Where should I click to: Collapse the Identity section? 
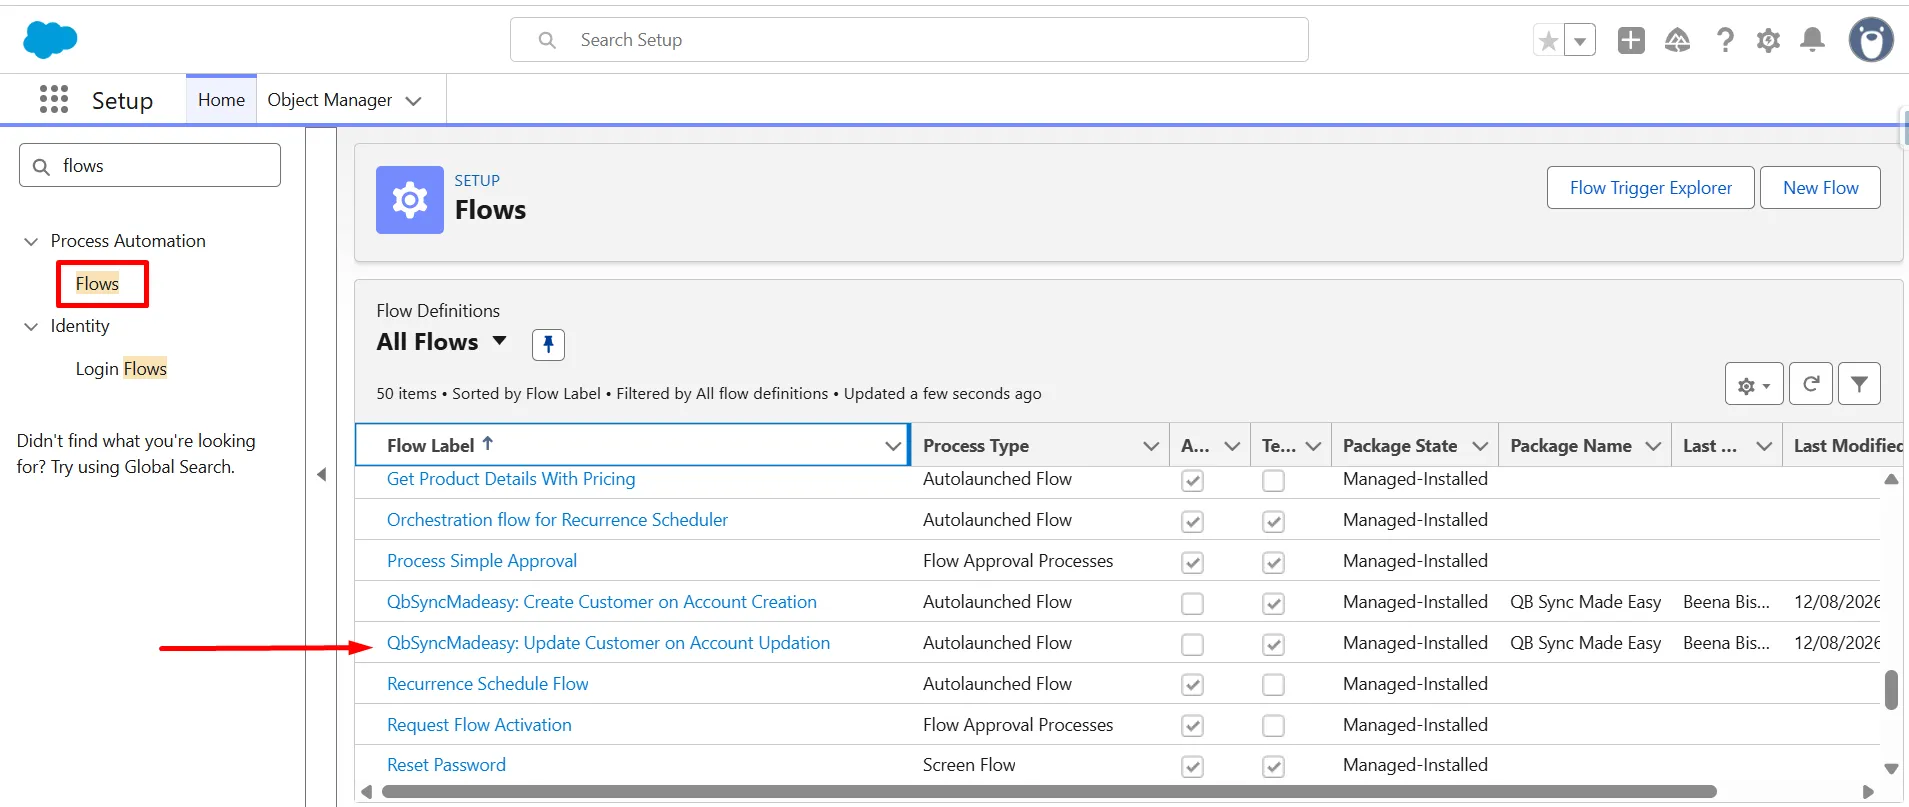point(31,326)
